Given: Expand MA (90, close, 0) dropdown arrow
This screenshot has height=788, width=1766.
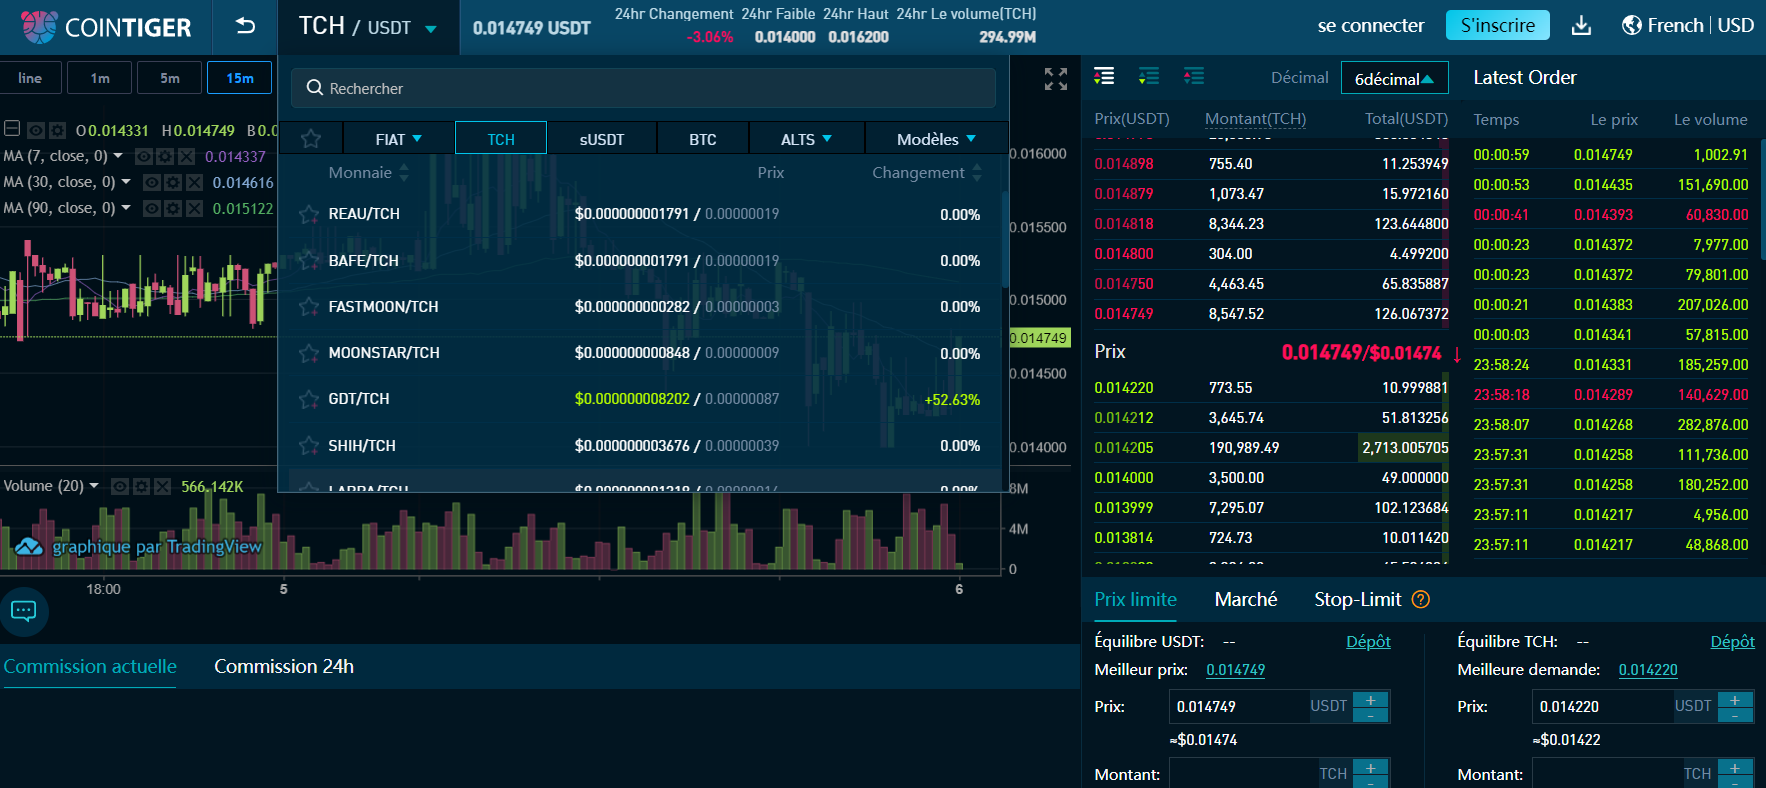Looking at the screenshot, I should tap(126, 208).
